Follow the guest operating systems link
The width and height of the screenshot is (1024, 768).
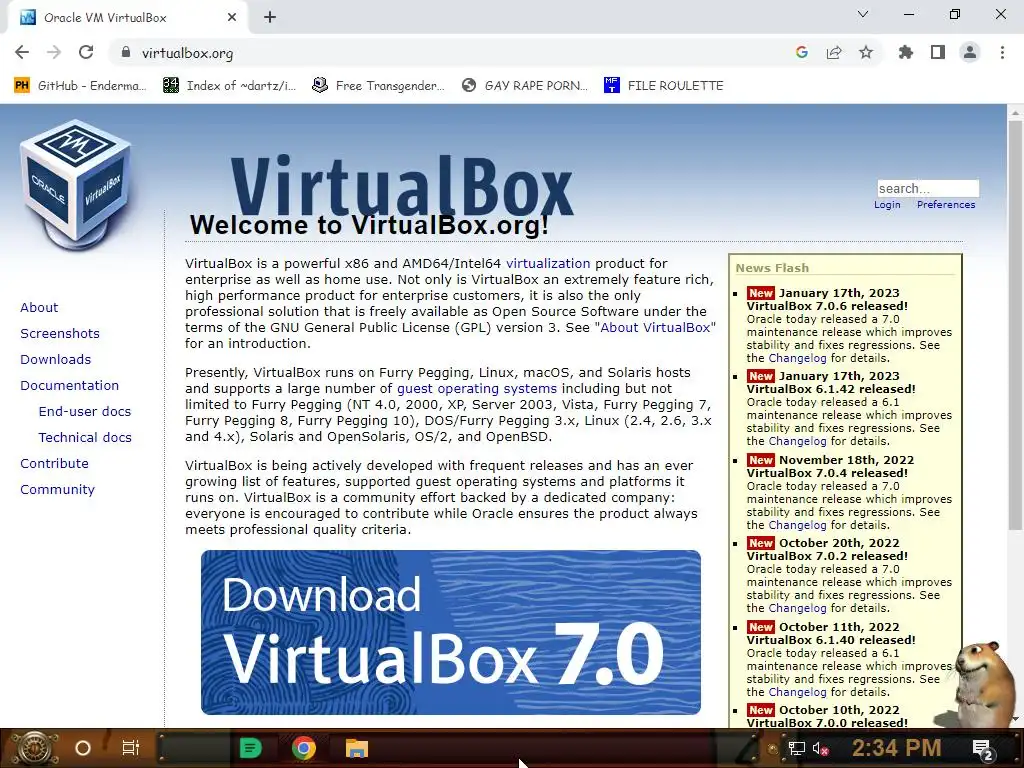coord(477,389)
